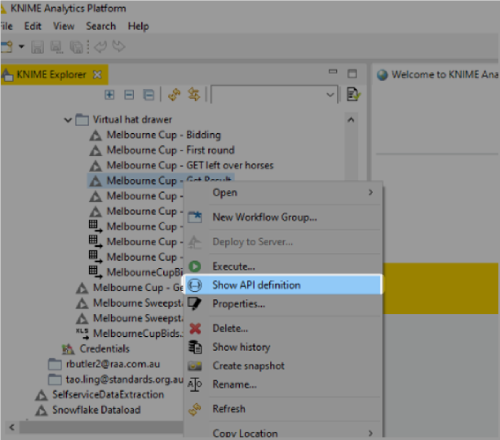Click the Show history icon
The width and height of the screenshot is (500, 440).
tap(195, 347)
